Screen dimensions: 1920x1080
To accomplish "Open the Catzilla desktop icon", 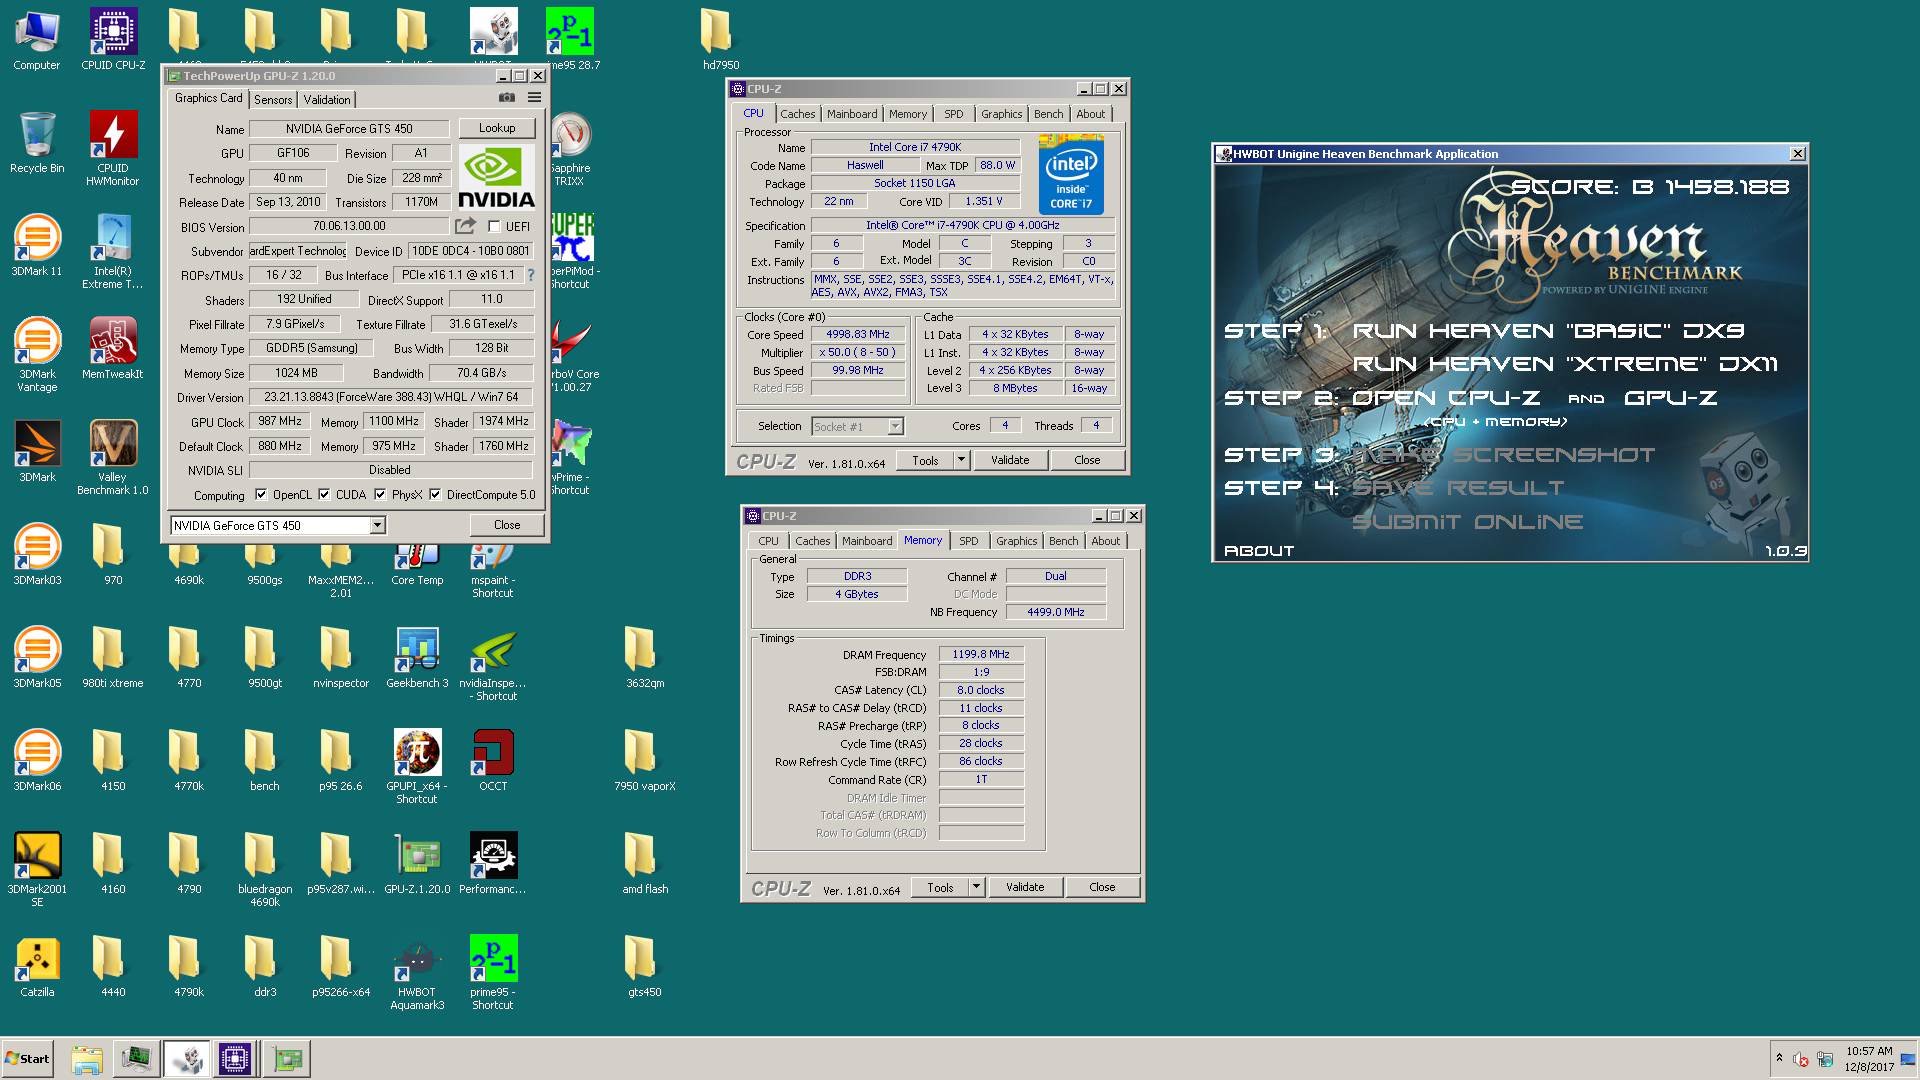I will click(37, 966).
